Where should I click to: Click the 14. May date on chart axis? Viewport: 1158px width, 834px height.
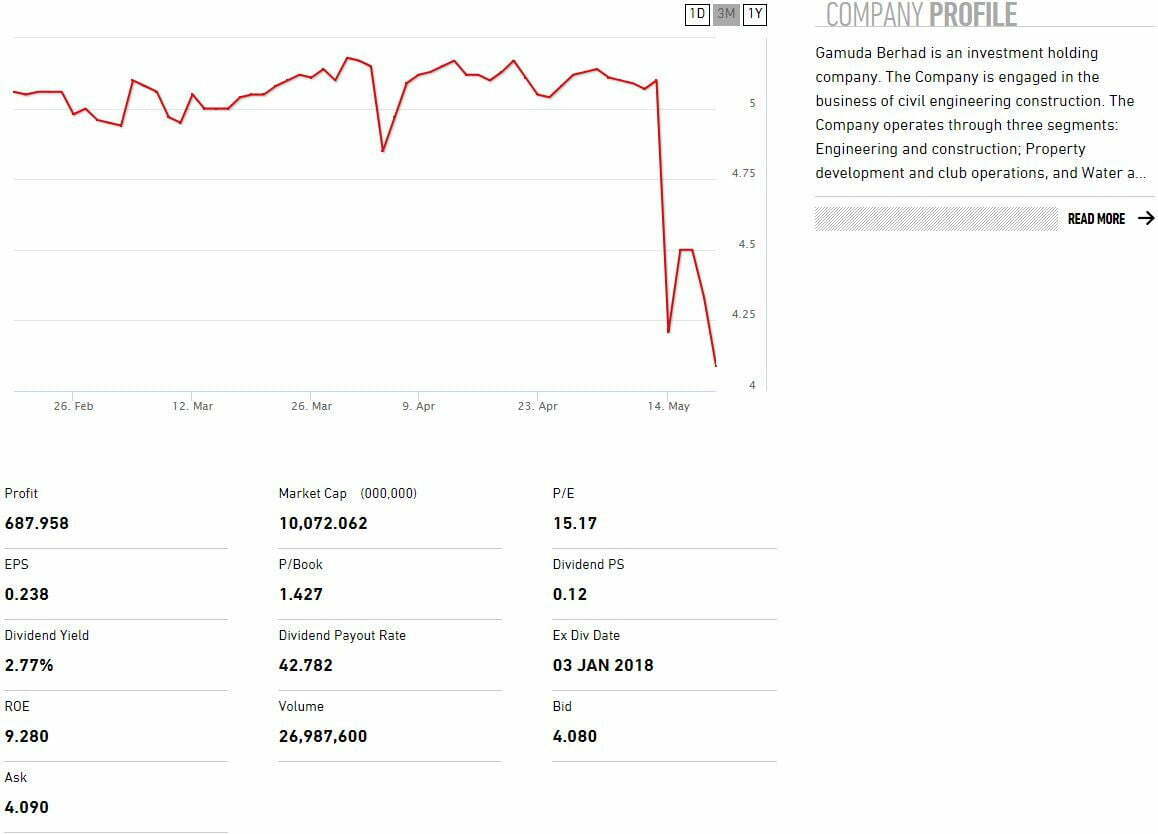point(668,407)
